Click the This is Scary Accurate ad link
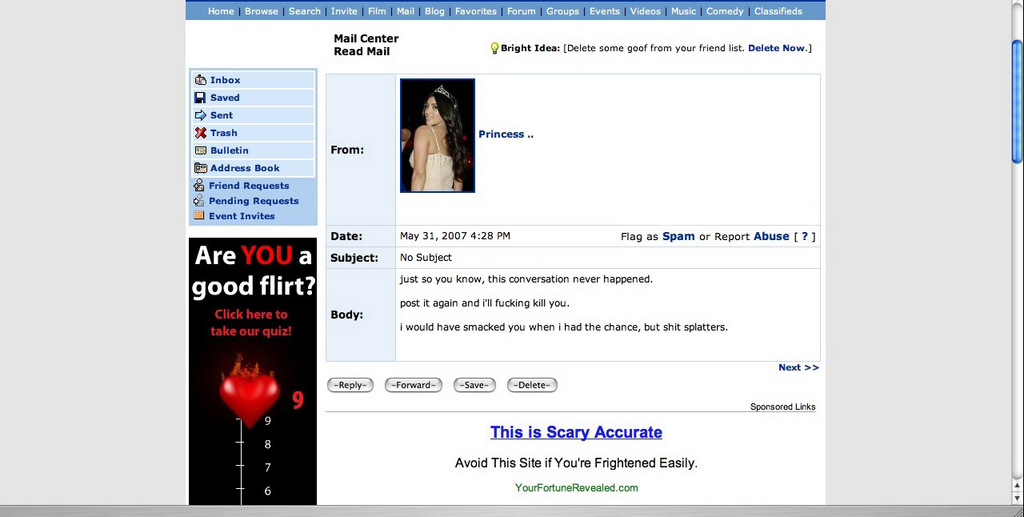Screen dimensions: 1024x517 pyautogui.click(x=576, y=432)
